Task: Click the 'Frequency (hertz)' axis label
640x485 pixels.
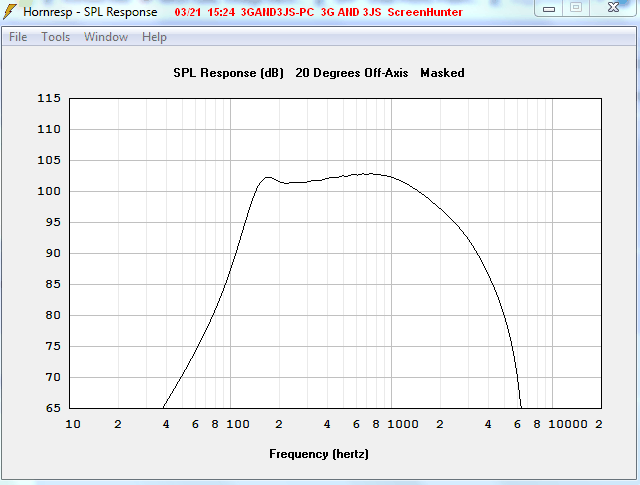Action: pyautogui.click(x=319, y=454)
